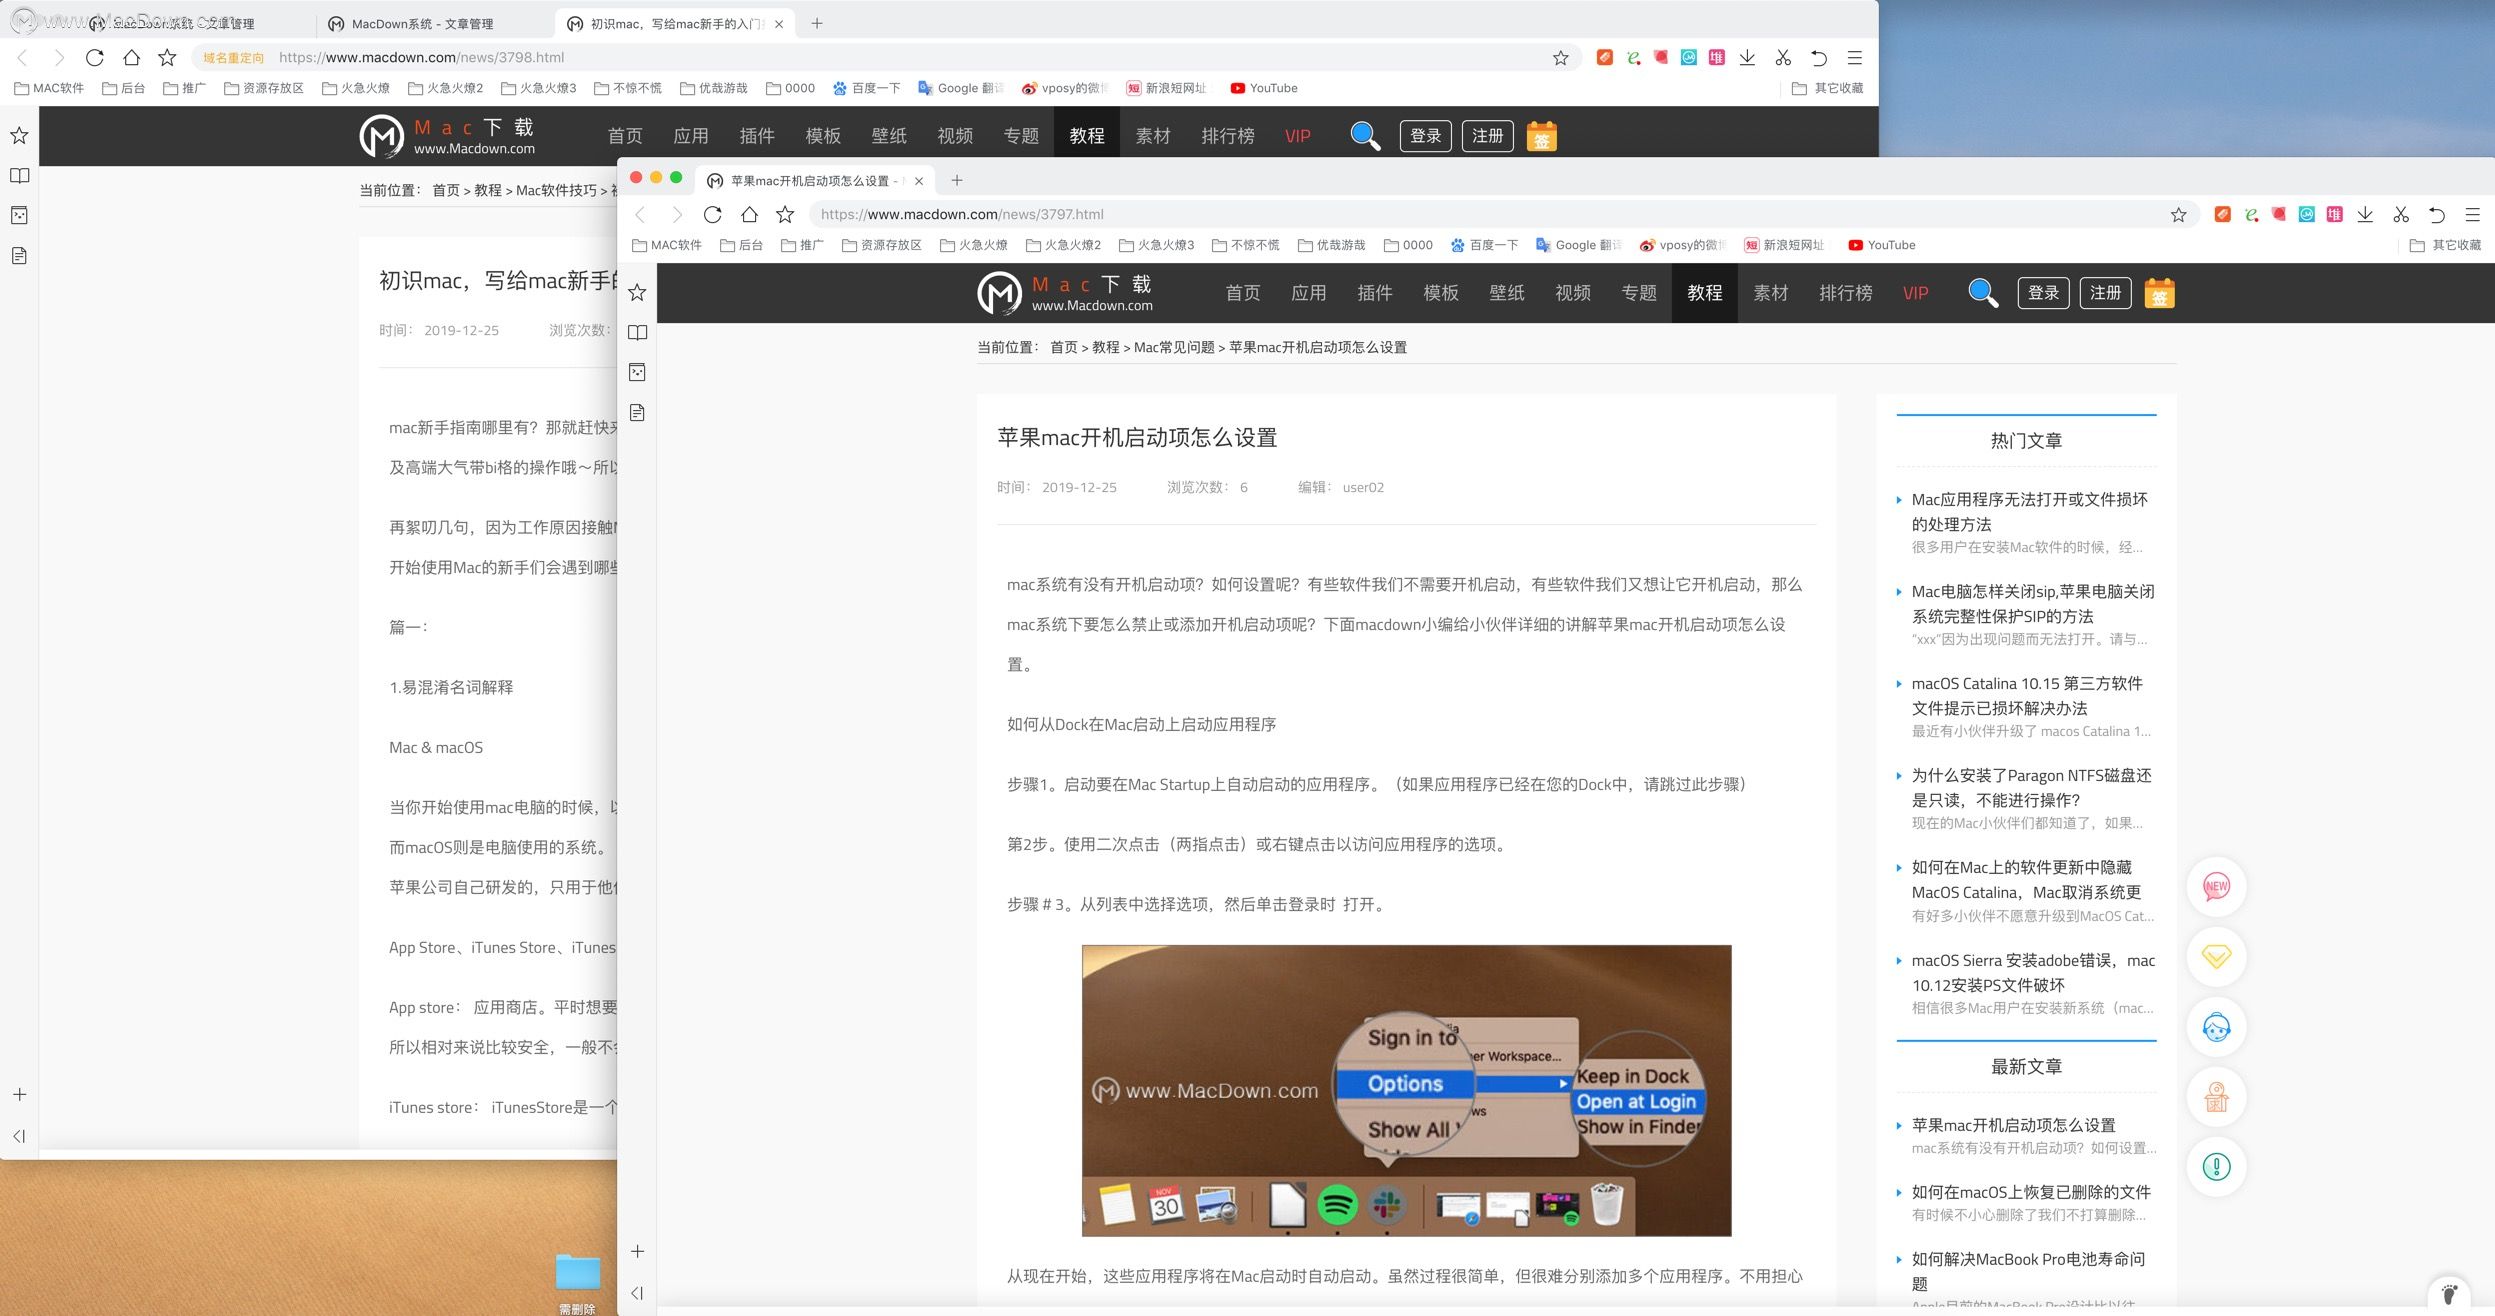The width and height of the screenshot is (2495, 1316).
Task: Click orange sign-in calendar icon on front site
Action: 2159,293
